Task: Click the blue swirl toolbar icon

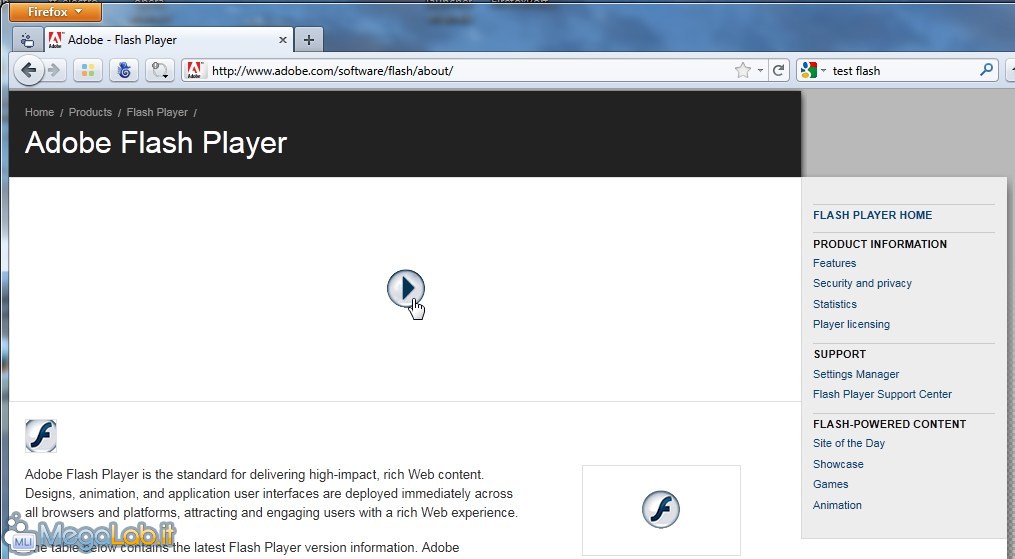Action: tap(124, 70)
